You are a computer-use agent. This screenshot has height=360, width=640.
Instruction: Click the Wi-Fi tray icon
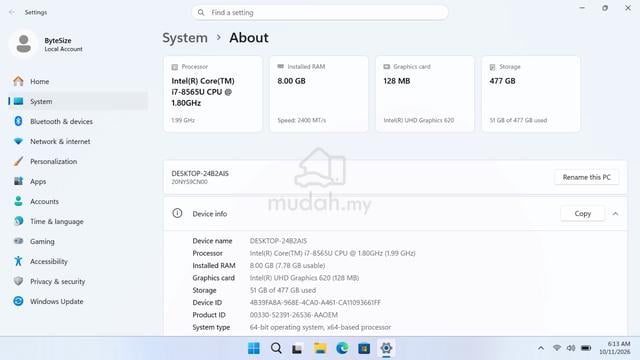pyautogui.click(x=557, y=348)
